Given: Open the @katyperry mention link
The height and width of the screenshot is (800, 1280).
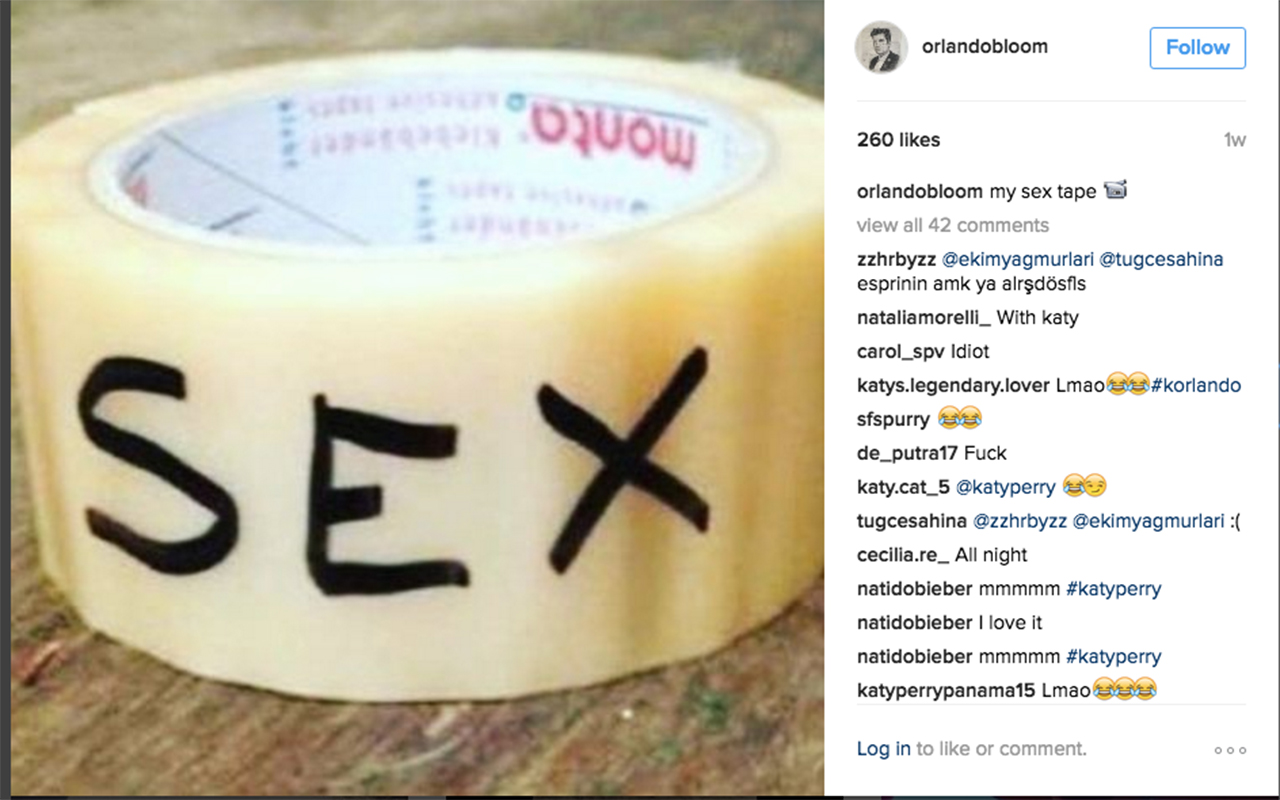Looking at the screenshot, I should tap(1005, 487).
